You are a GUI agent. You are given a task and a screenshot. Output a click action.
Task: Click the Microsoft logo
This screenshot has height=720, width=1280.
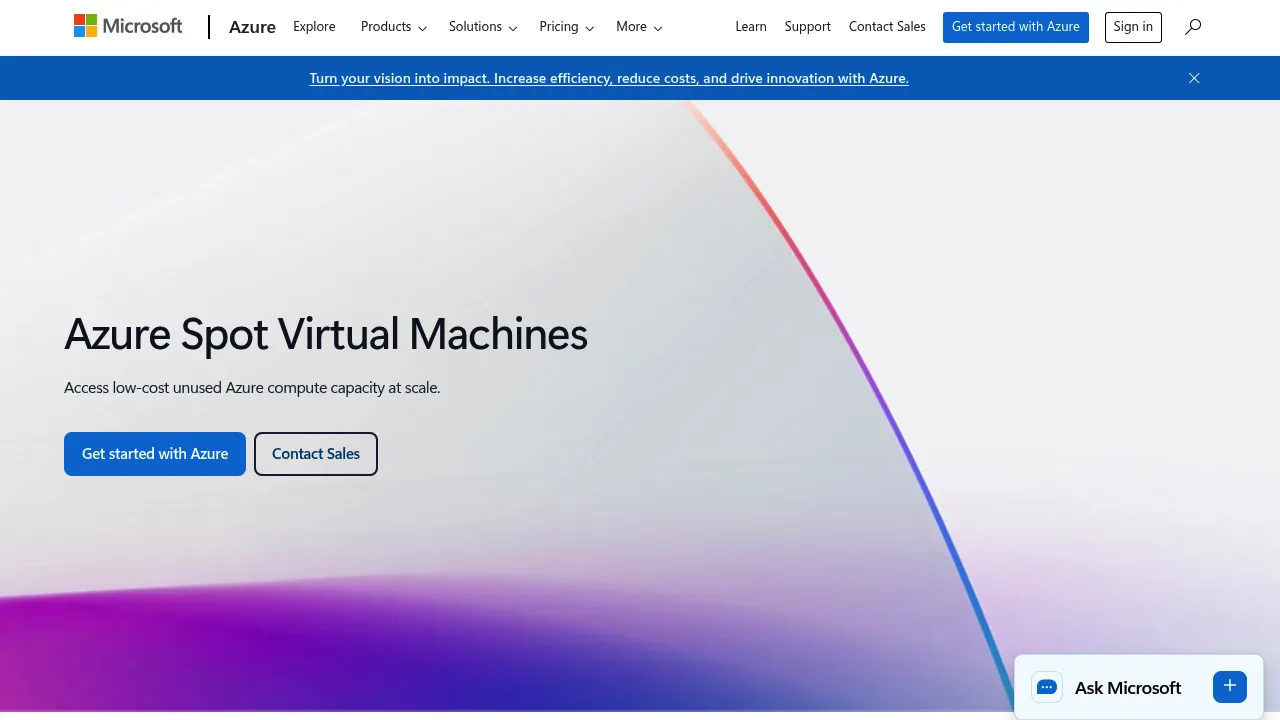[x=128, y=26]
